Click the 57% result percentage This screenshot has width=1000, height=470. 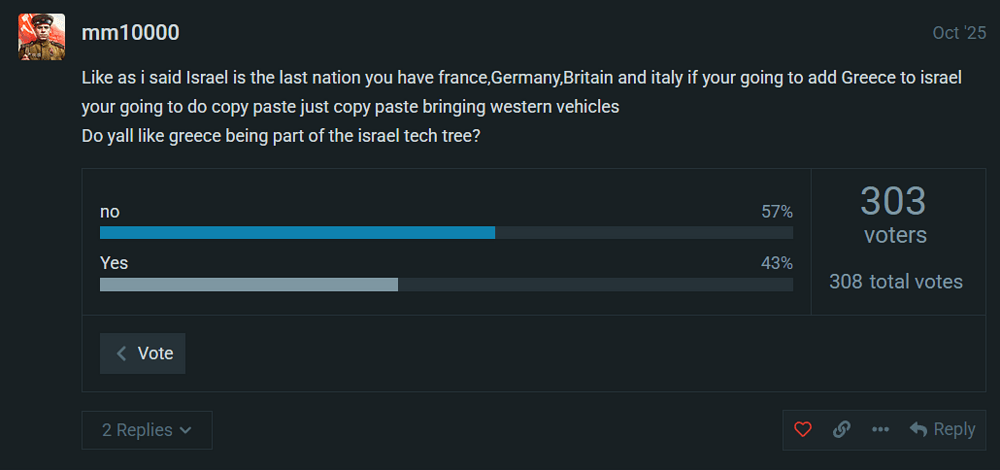[776, 212]
